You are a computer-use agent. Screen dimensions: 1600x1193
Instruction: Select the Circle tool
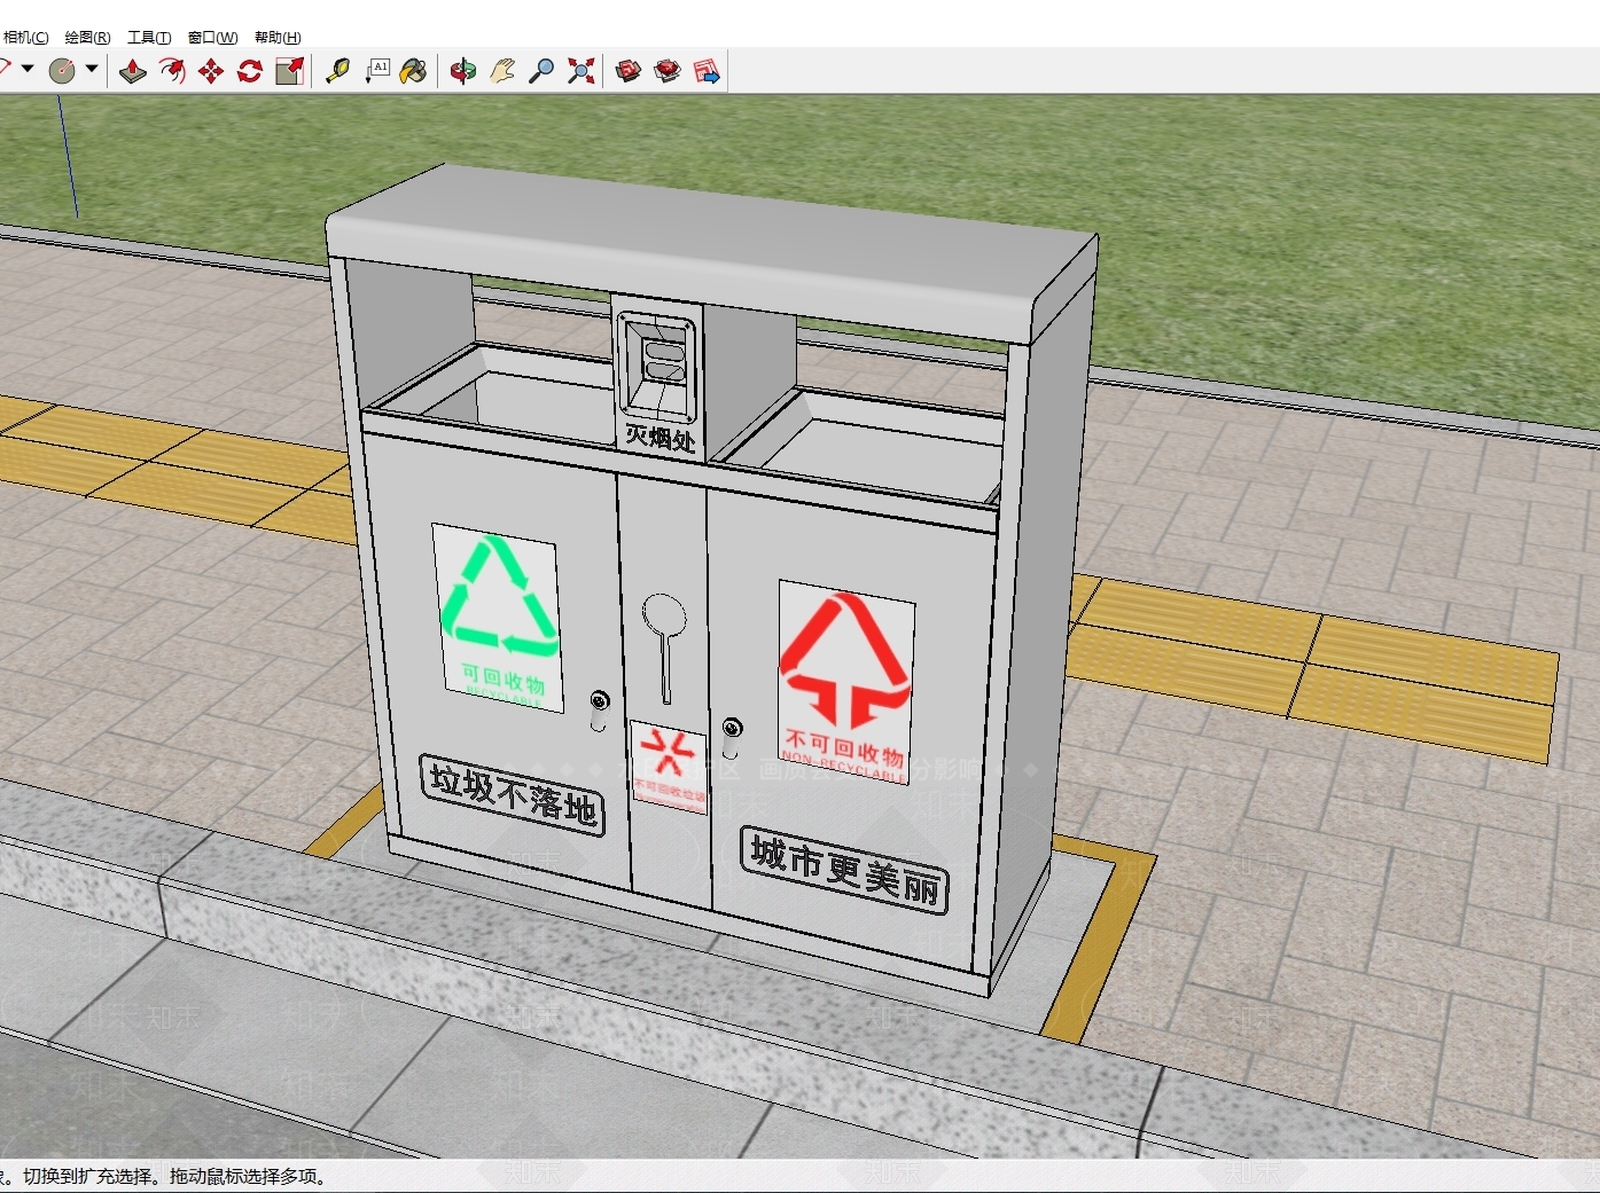[x=62, y=71]
